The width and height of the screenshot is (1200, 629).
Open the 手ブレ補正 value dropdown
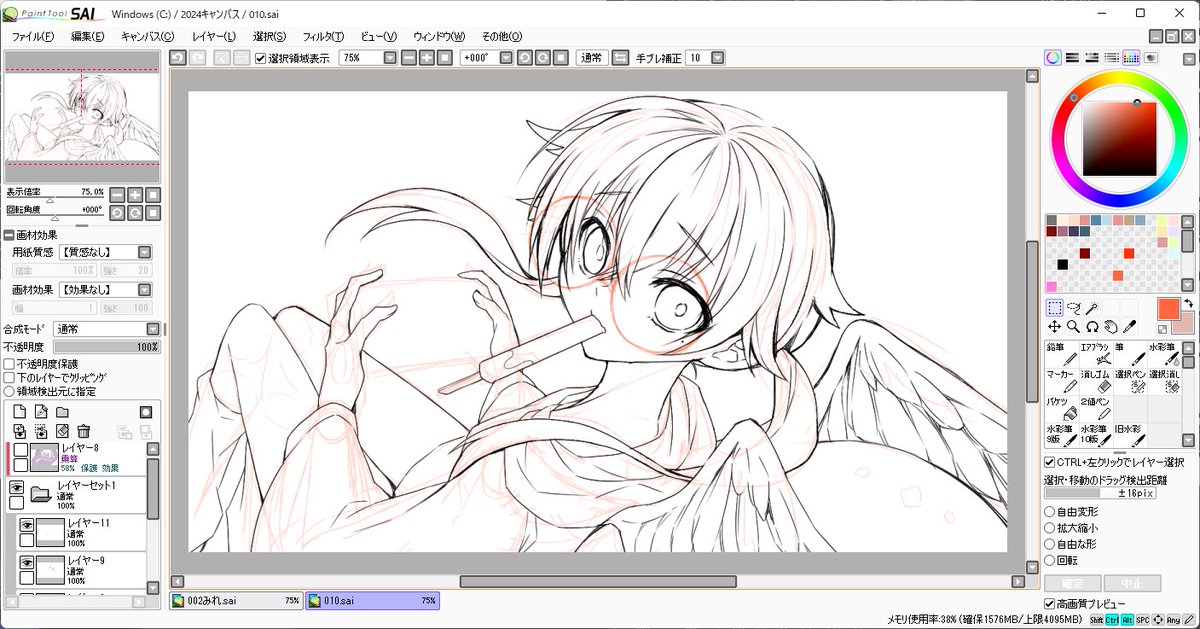pos(718,58)
